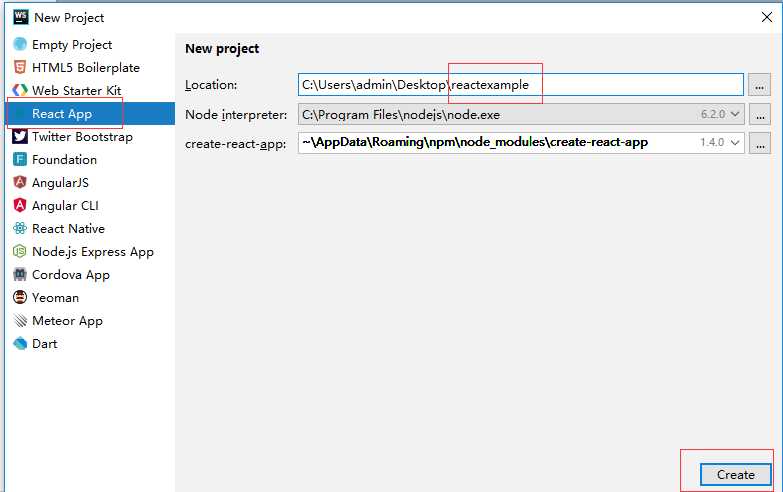783x492 pixels.
Task: Select Dart project type
Action: pos(90,343)
